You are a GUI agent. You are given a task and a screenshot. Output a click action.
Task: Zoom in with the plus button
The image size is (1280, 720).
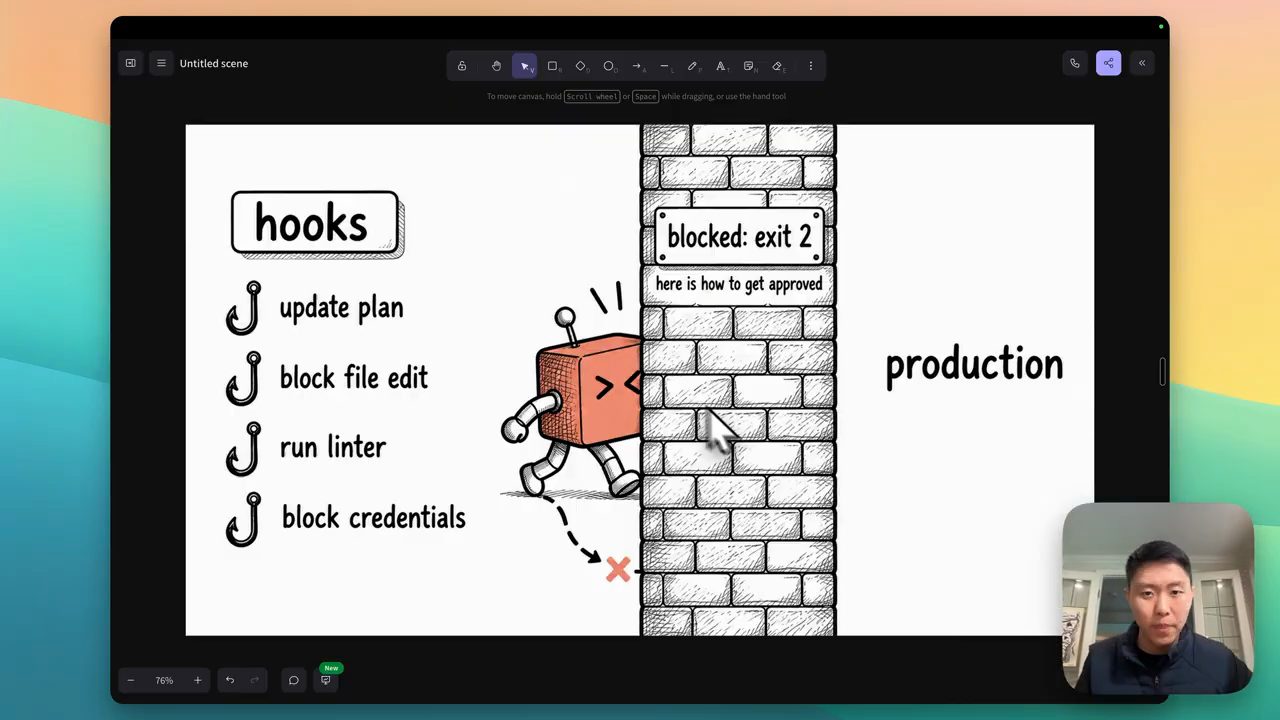(x=197, y=680)
